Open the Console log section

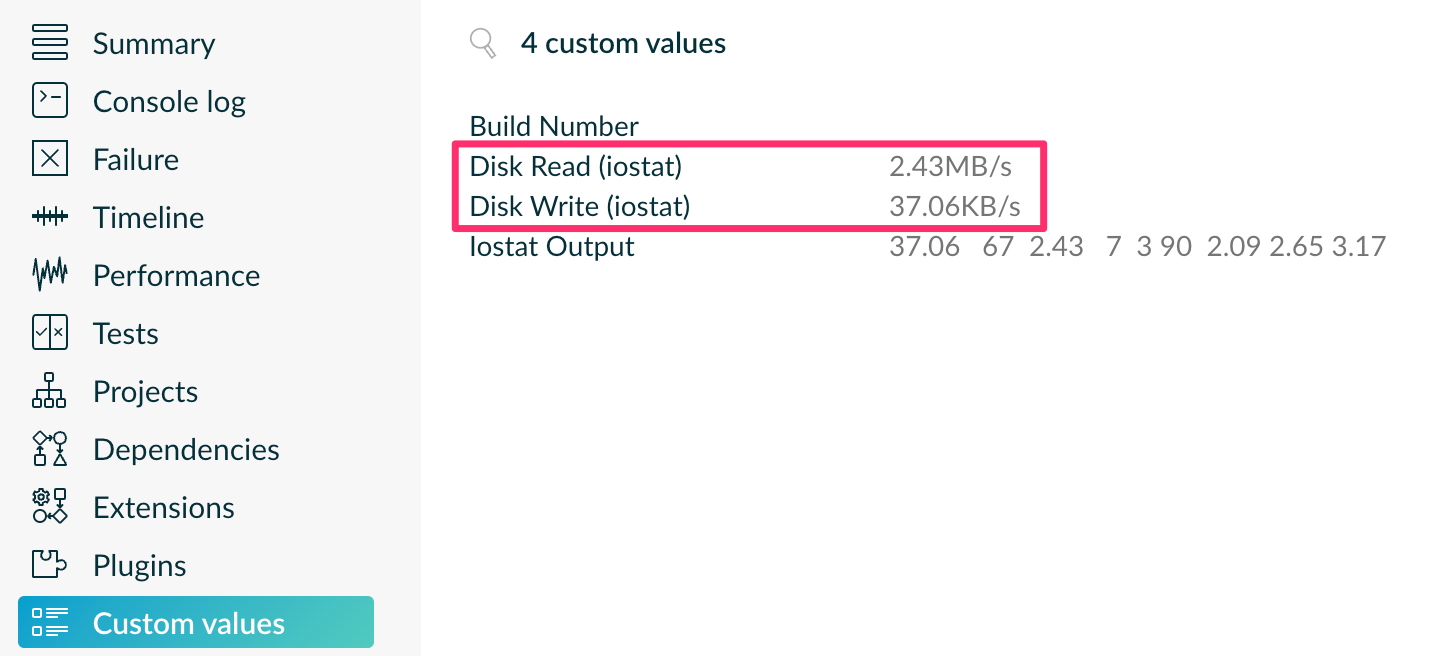point(169,102)
